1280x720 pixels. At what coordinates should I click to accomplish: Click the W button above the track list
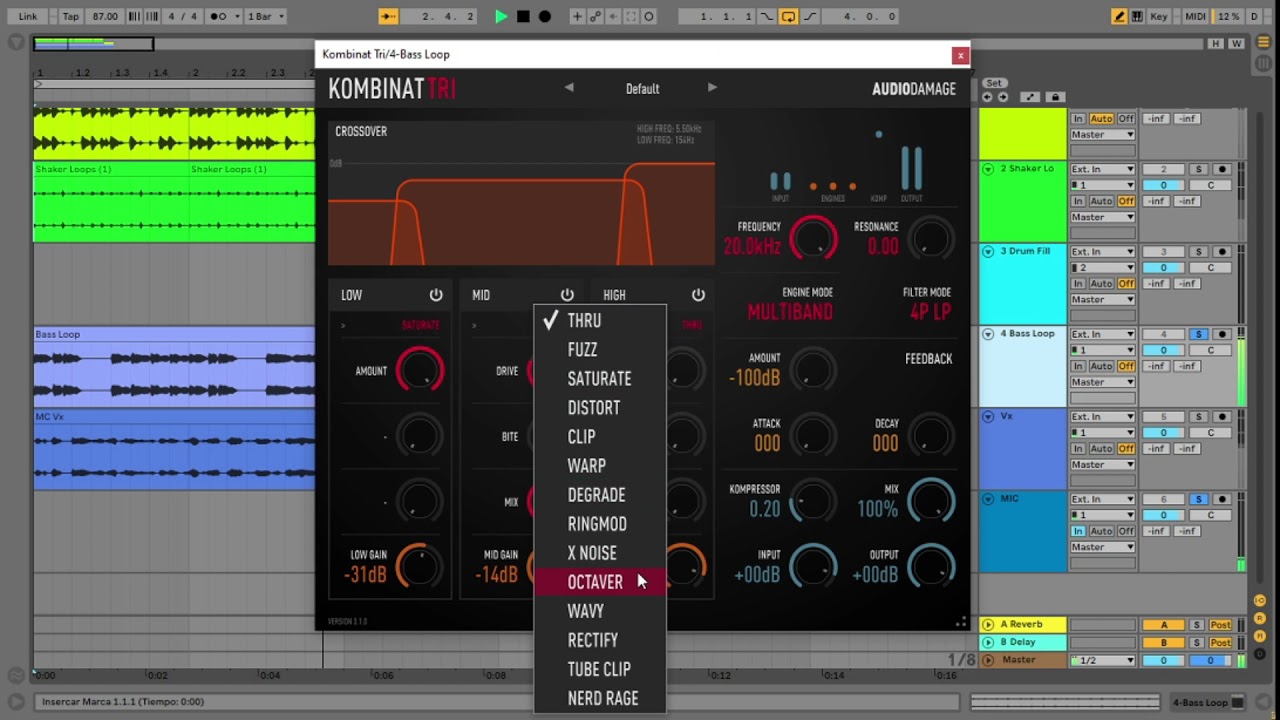[1237, 43]
